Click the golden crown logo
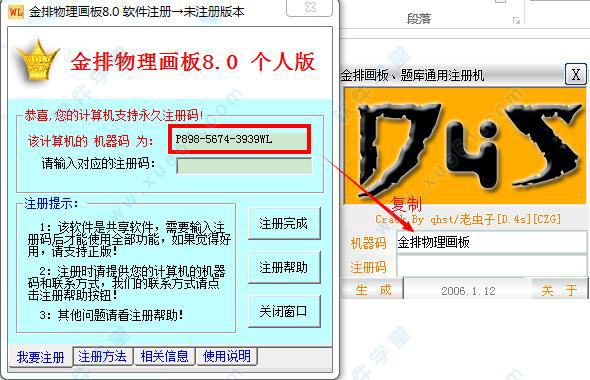Viewport: 590px width, 380px height. [x=38, y=60]
